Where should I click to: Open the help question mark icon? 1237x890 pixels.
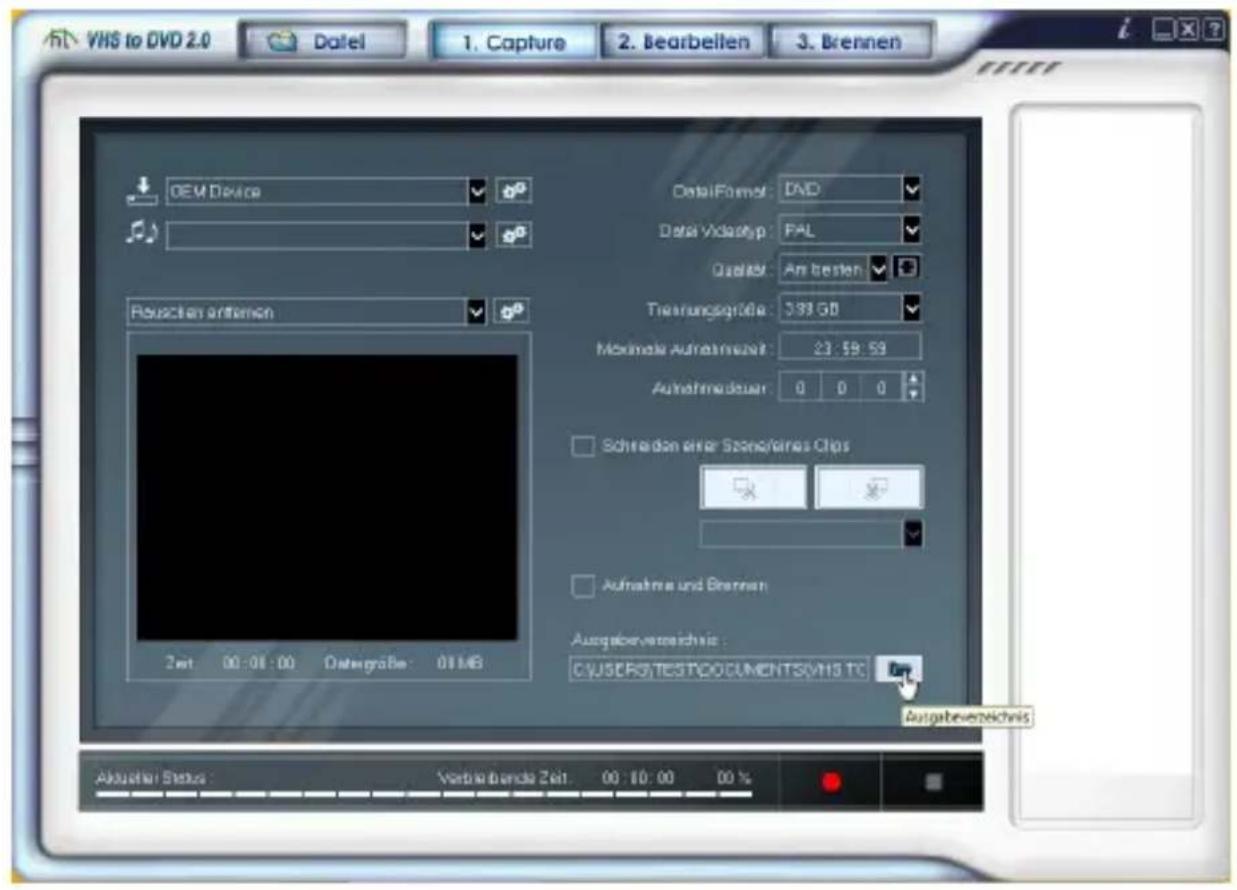point(1213,31)
